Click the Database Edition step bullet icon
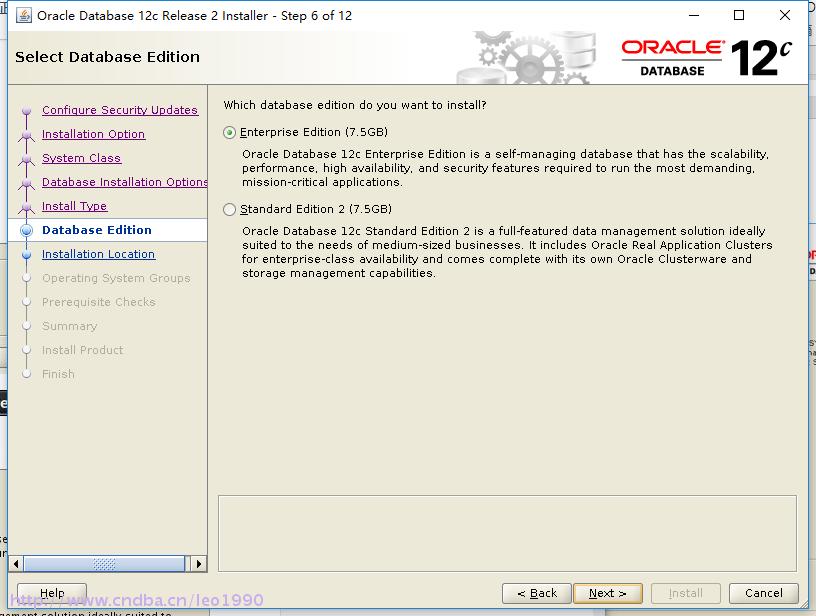The height and width of the screenshot is (616, 816). [26, 230]
